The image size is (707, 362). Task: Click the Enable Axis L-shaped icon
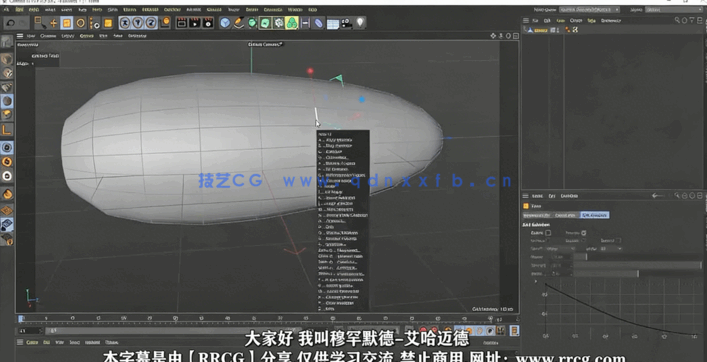click(x=7, y=130)
